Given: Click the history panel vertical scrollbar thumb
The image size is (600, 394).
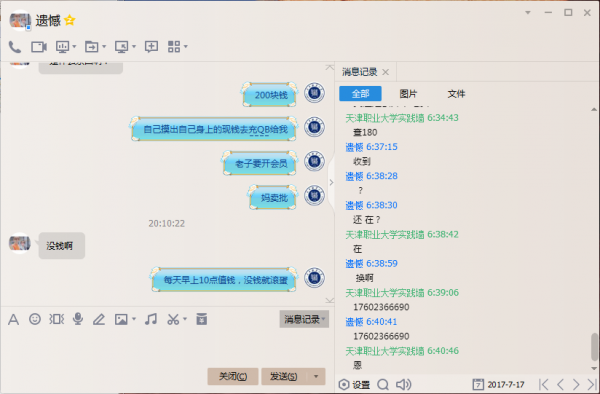Looking at the screenshot, I should tap(594, 346).
